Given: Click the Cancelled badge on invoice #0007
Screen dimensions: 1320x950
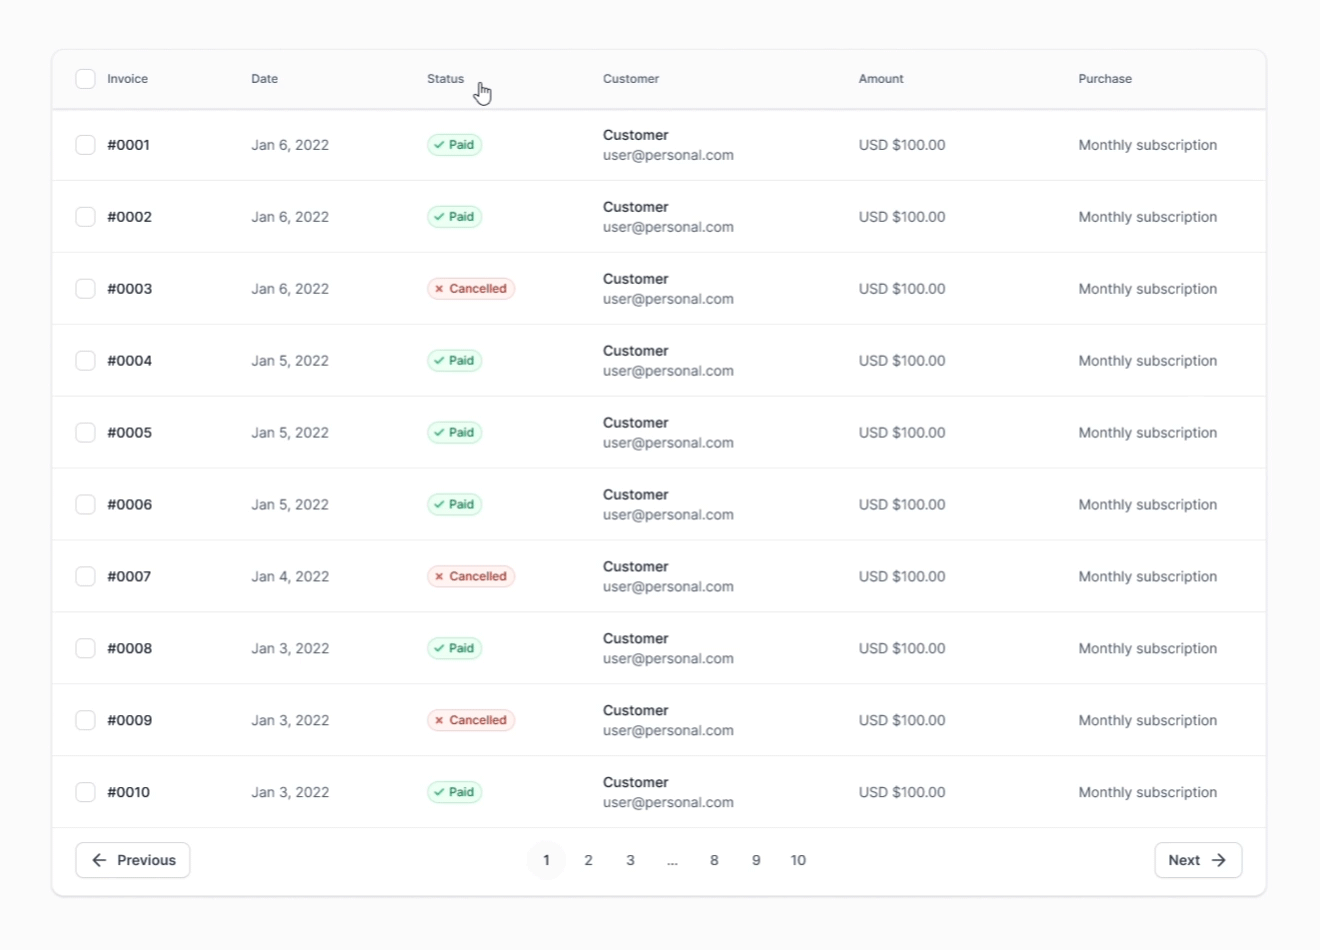Looking at the screenshot, I should [471, 577].
